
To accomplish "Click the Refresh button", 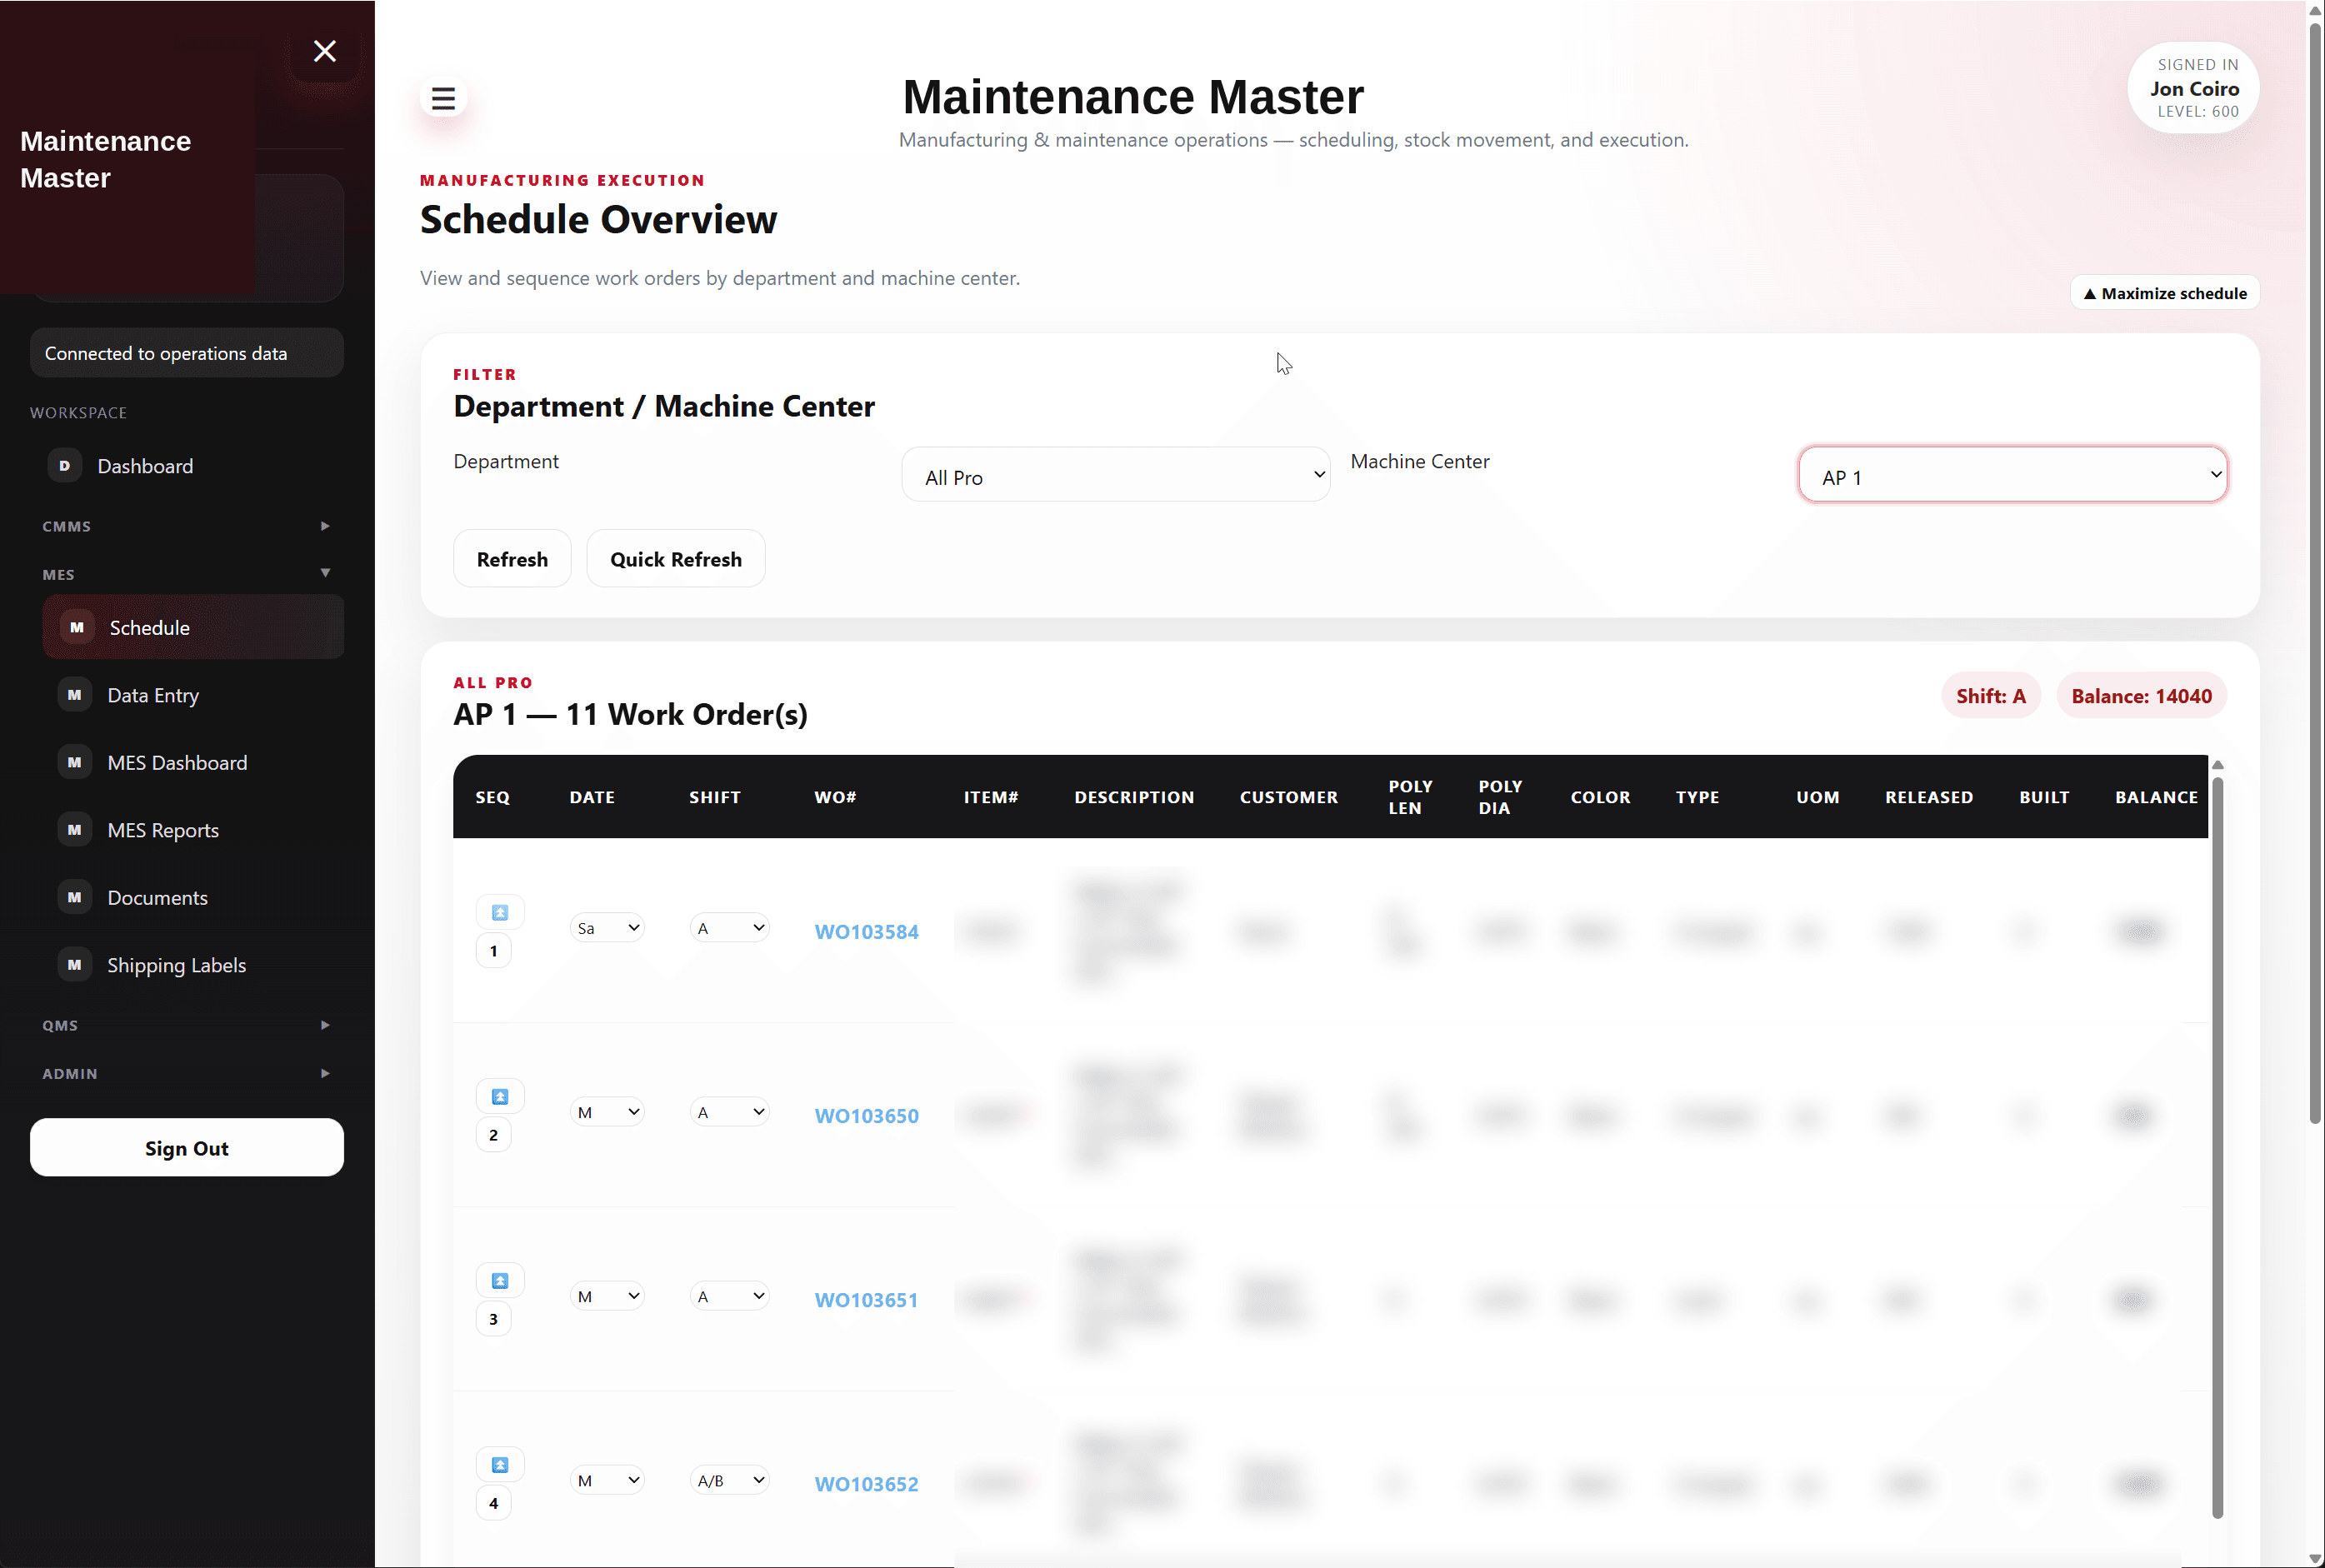I will pos(512,559).
